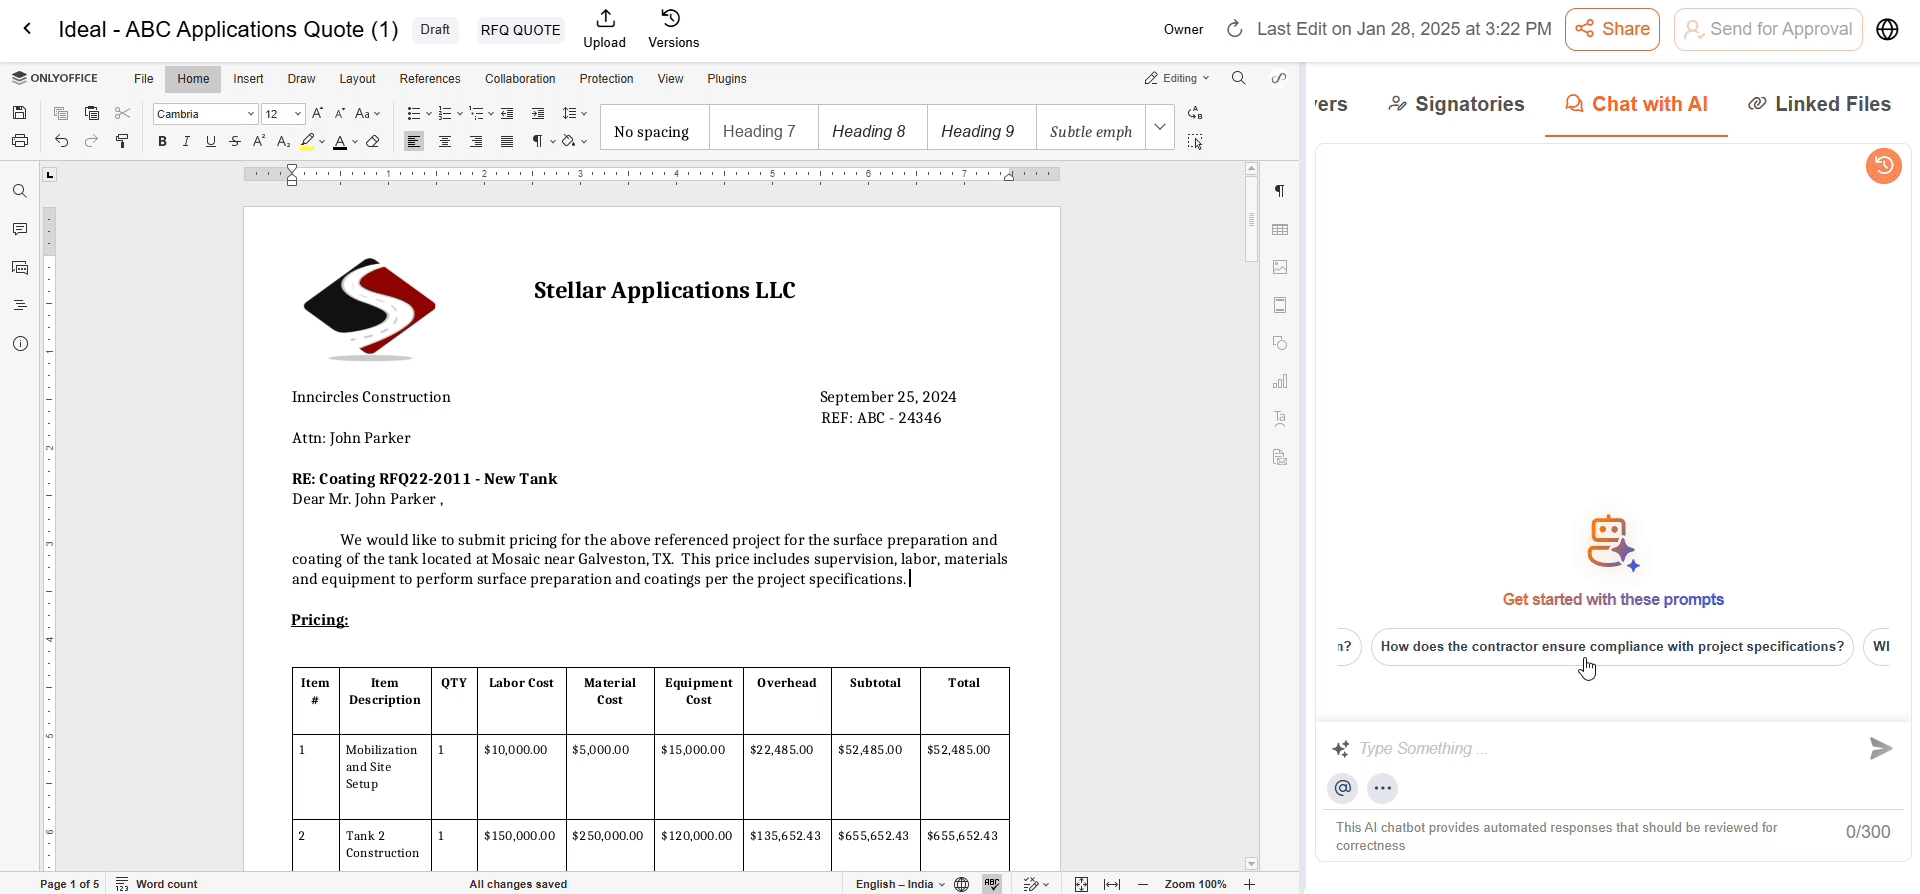1920x894 pixels.
Task: Open the Linked Files tab
Action: click(x=1820, y=104)
